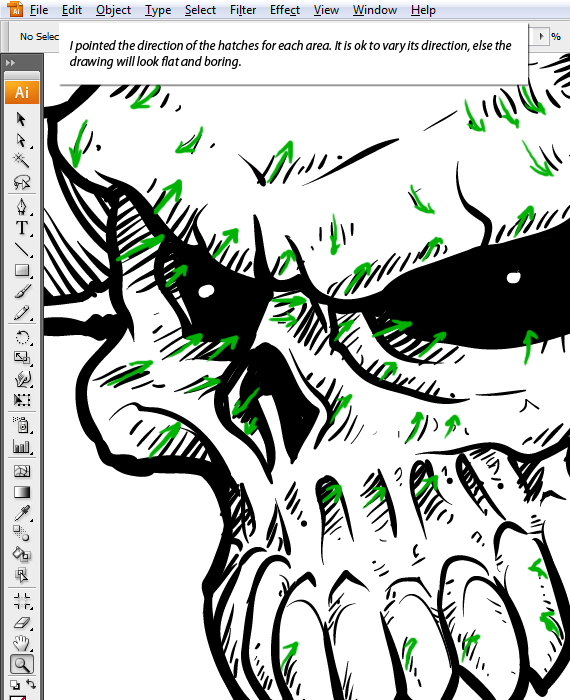The image size is (570, 700).
Task: Reset to default fill and stroke
Action: [14, 684]
